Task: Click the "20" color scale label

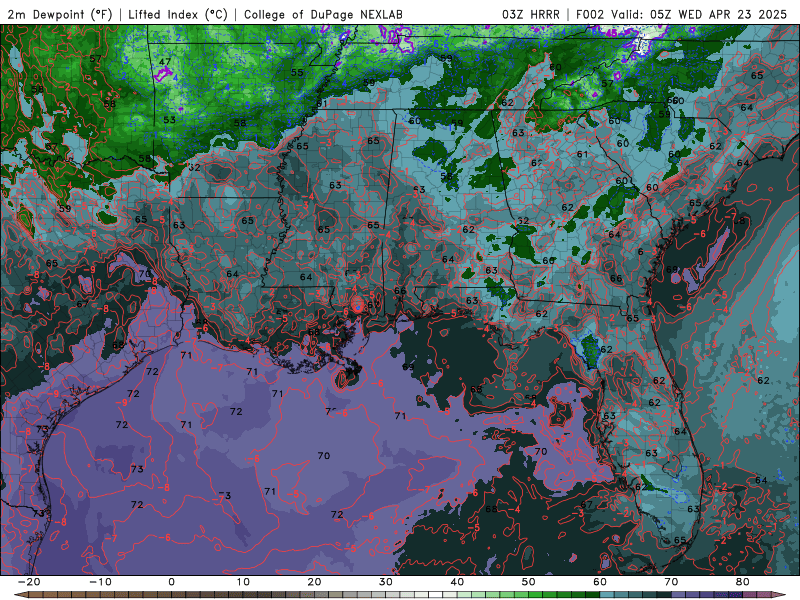Action: pyautogui.click(x=314, y=582)
